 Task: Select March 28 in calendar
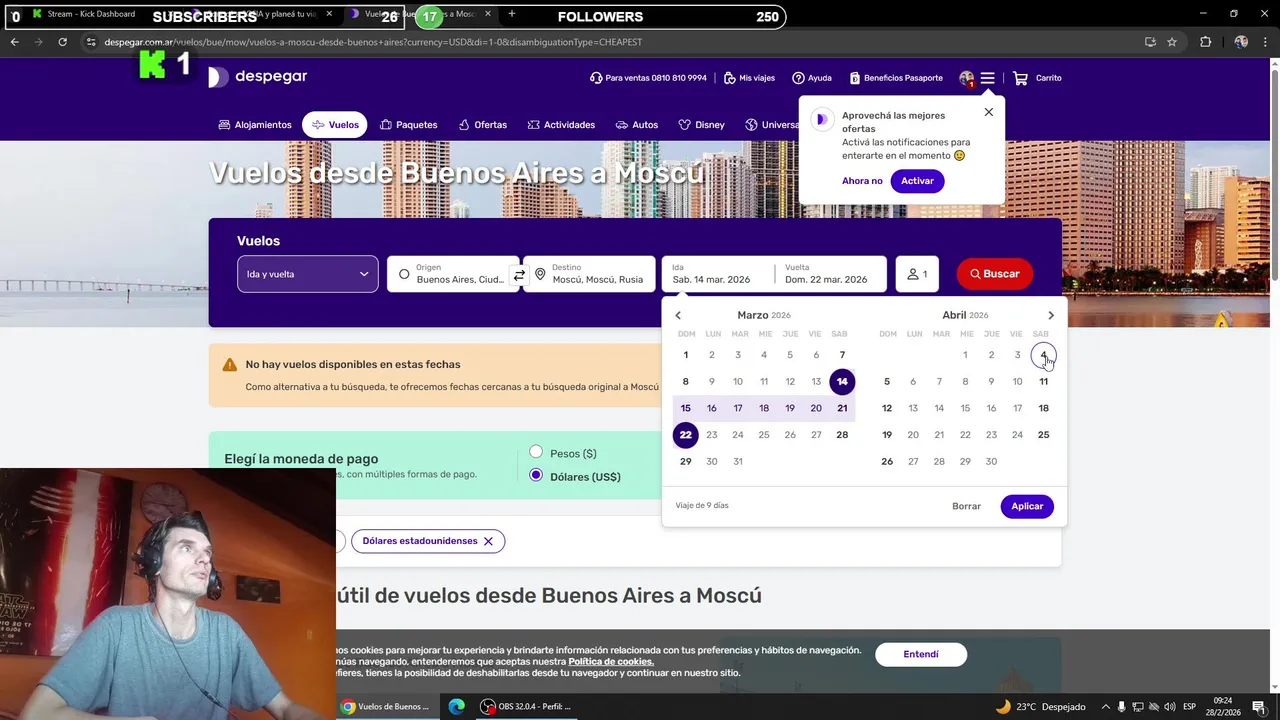click(842, 435)
